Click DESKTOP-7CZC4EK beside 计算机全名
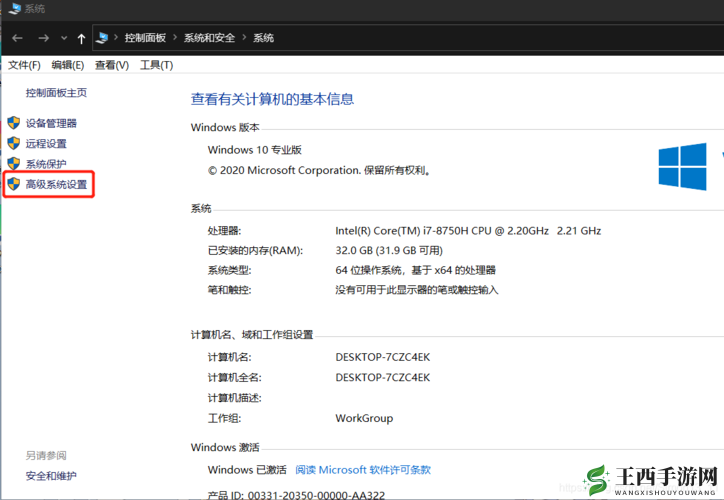724x500 pixels. [383, 378]
